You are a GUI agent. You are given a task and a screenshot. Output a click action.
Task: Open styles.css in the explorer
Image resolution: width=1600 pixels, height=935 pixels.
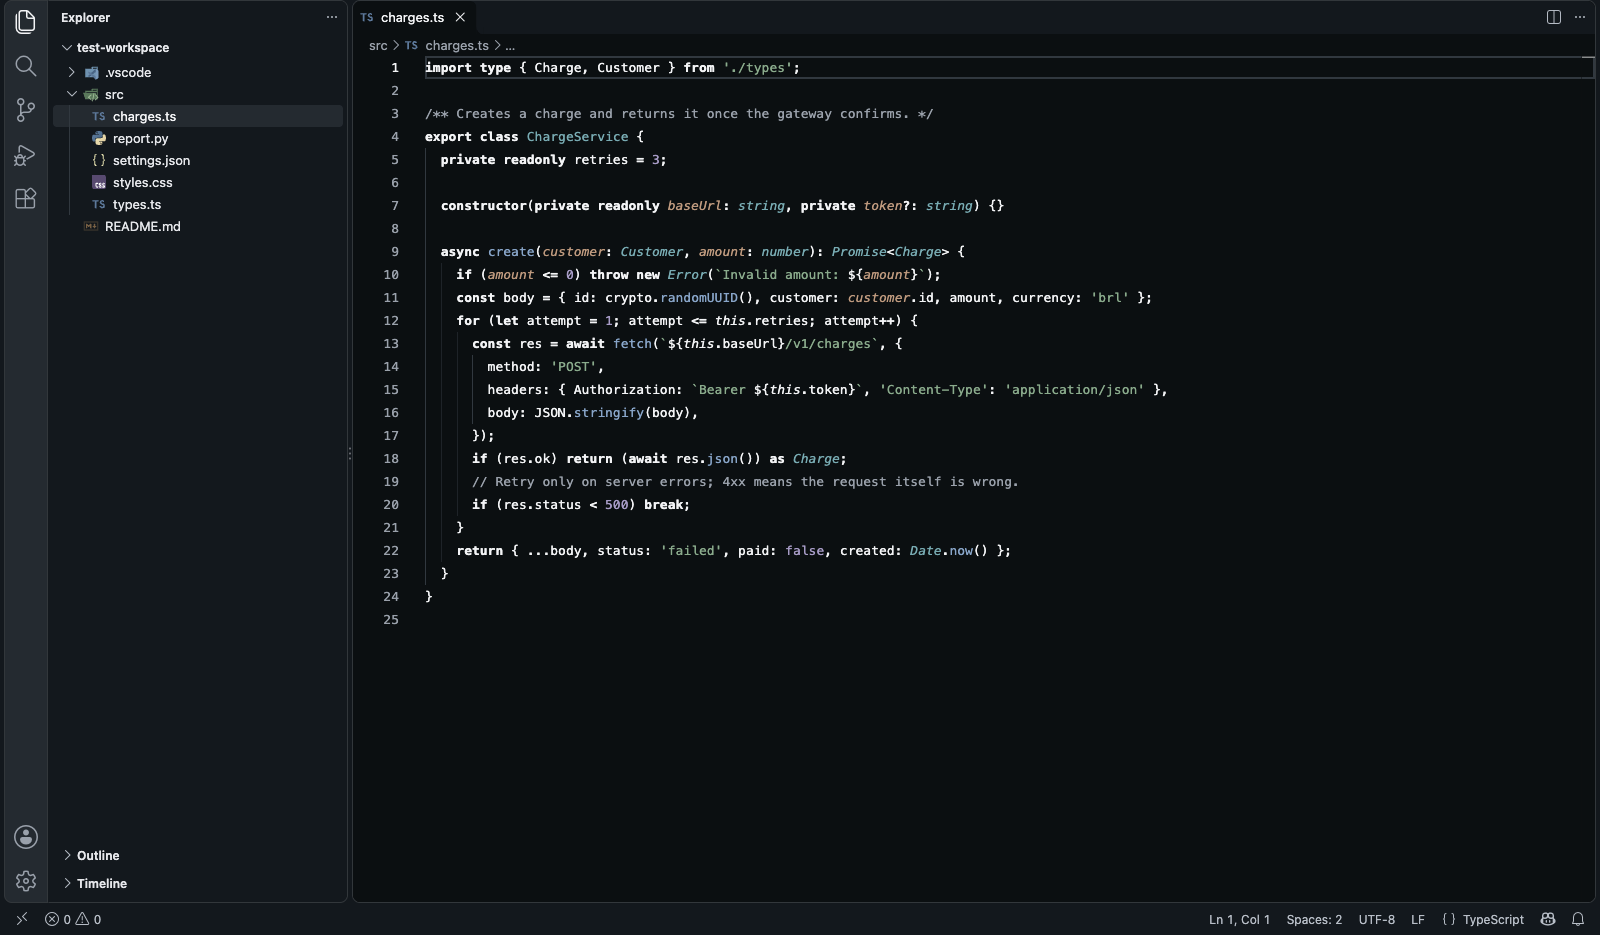point(198,182)
